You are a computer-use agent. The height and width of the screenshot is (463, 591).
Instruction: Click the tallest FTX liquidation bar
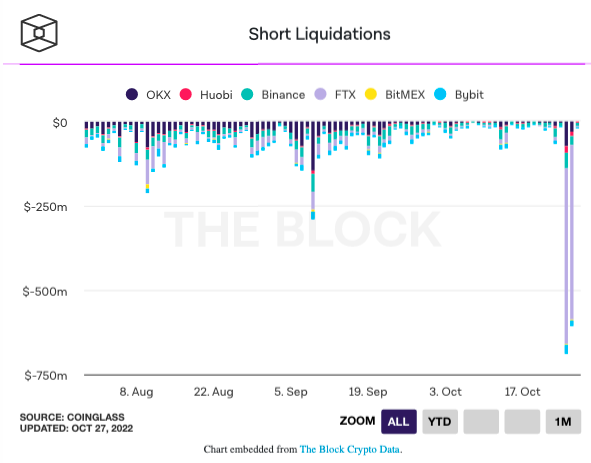(x=566, y=256)
